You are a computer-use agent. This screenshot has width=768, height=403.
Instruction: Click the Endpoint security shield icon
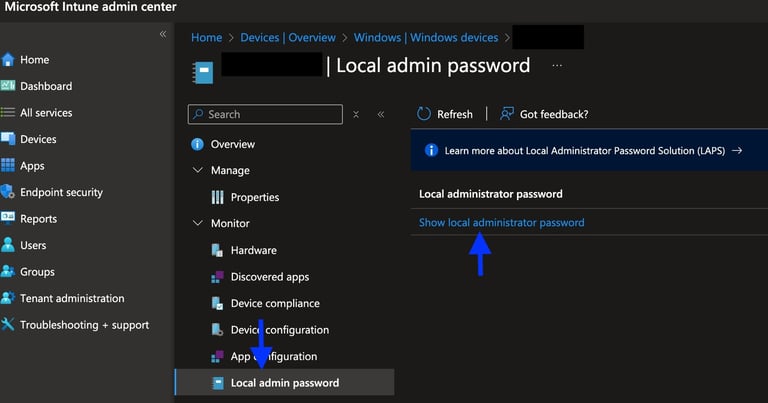(8, 192)
